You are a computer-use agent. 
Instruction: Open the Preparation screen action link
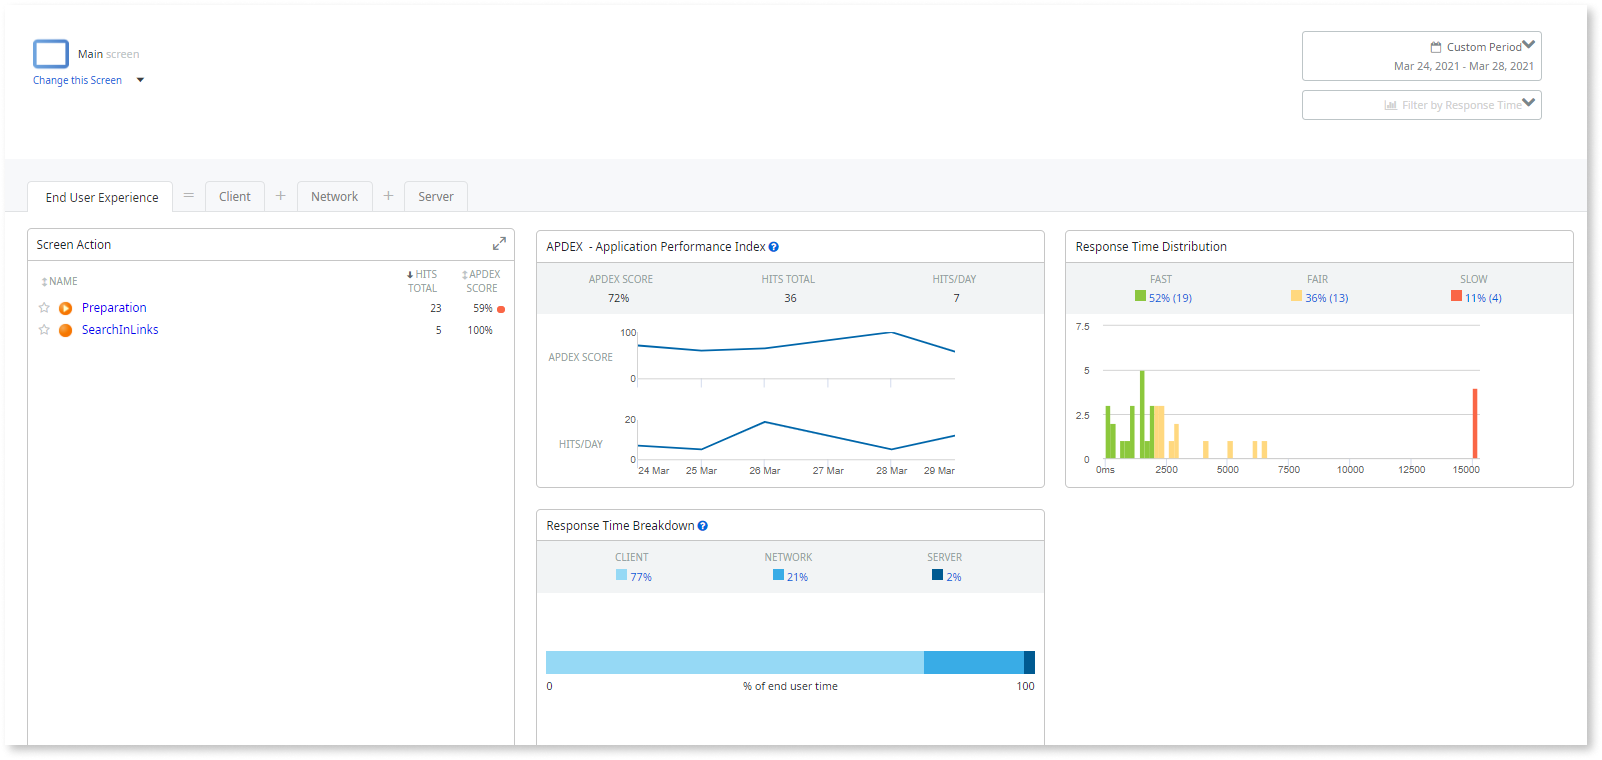[x=114, y=308]
